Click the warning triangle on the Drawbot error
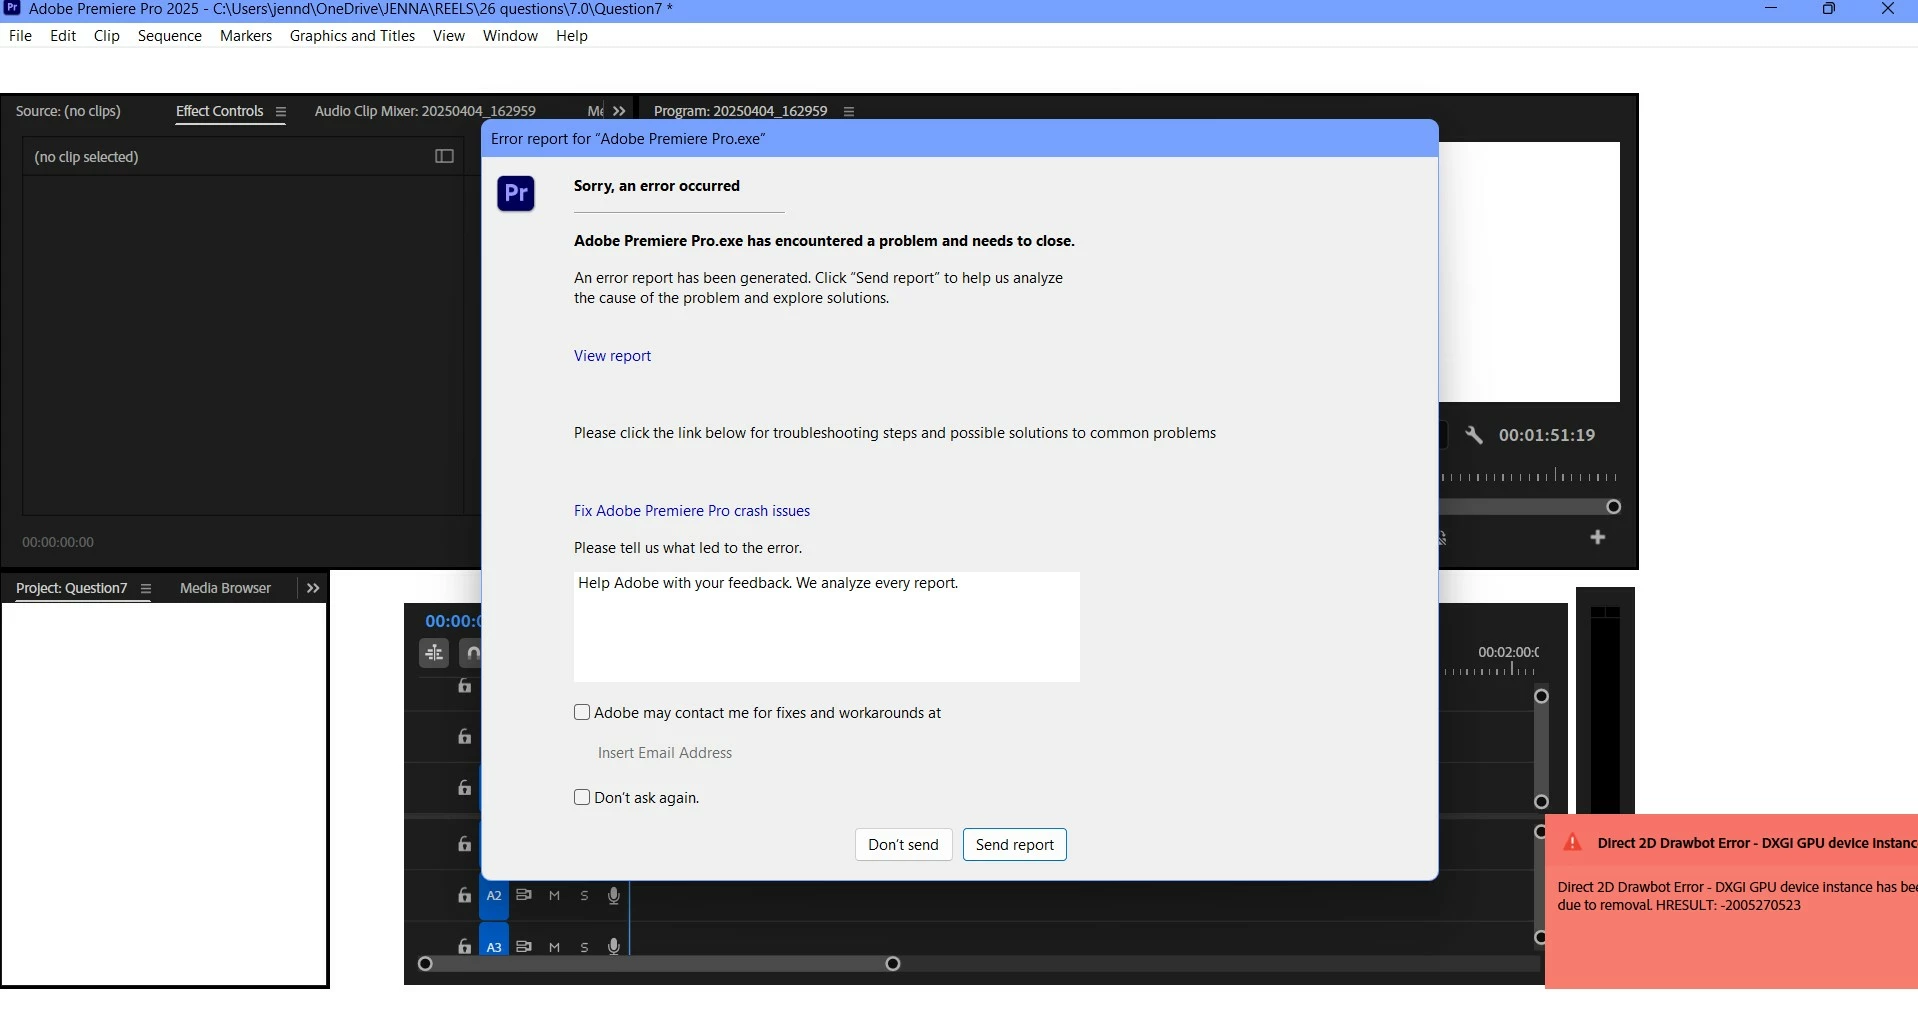 (1573, 842)
